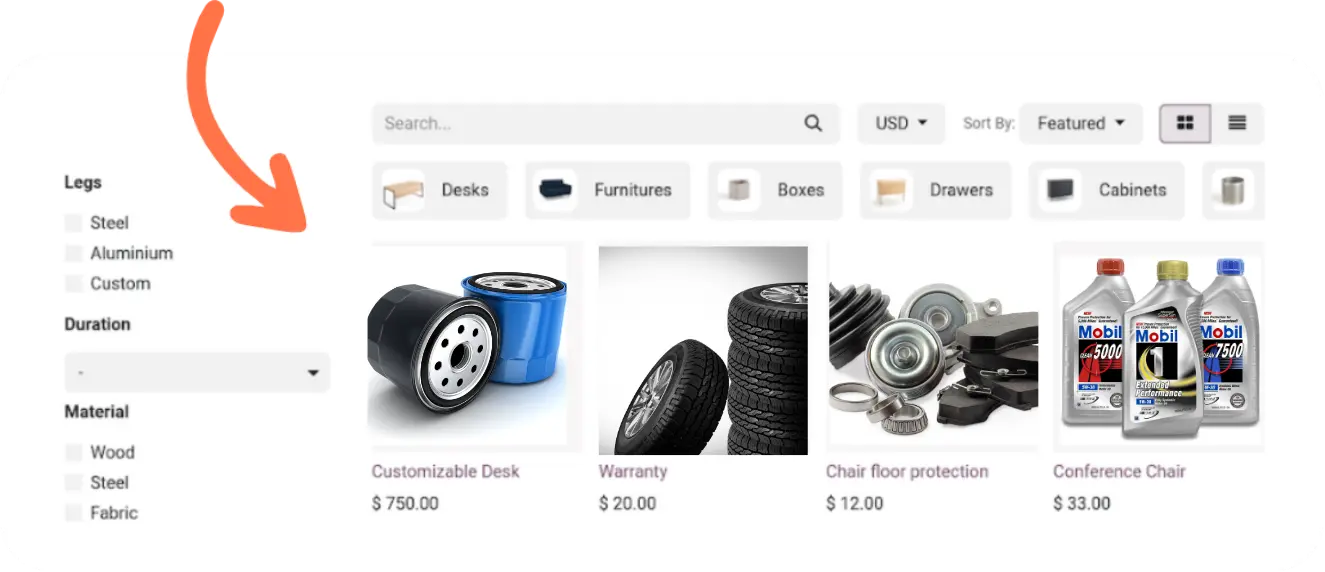
Task: Click the magnifying glass search icon
Action: click(x=813, y=123)
